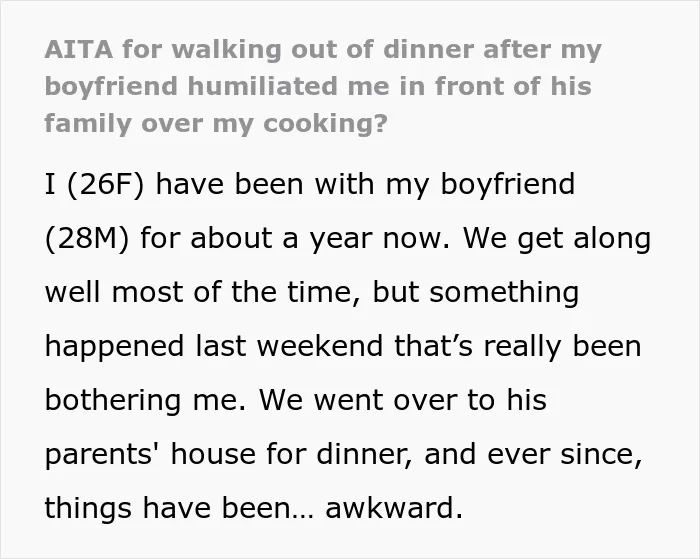Click the word "AITA" in the title
The image size is (700, 559).
pyautogui.click(x=79, y=49)
